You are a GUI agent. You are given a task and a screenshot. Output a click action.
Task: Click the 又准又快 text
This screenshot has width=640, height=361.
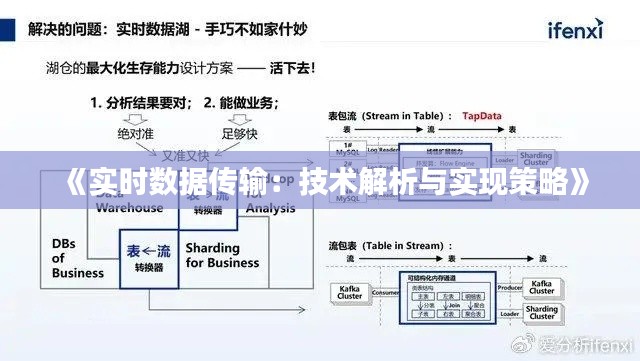[x=186, y=156]
